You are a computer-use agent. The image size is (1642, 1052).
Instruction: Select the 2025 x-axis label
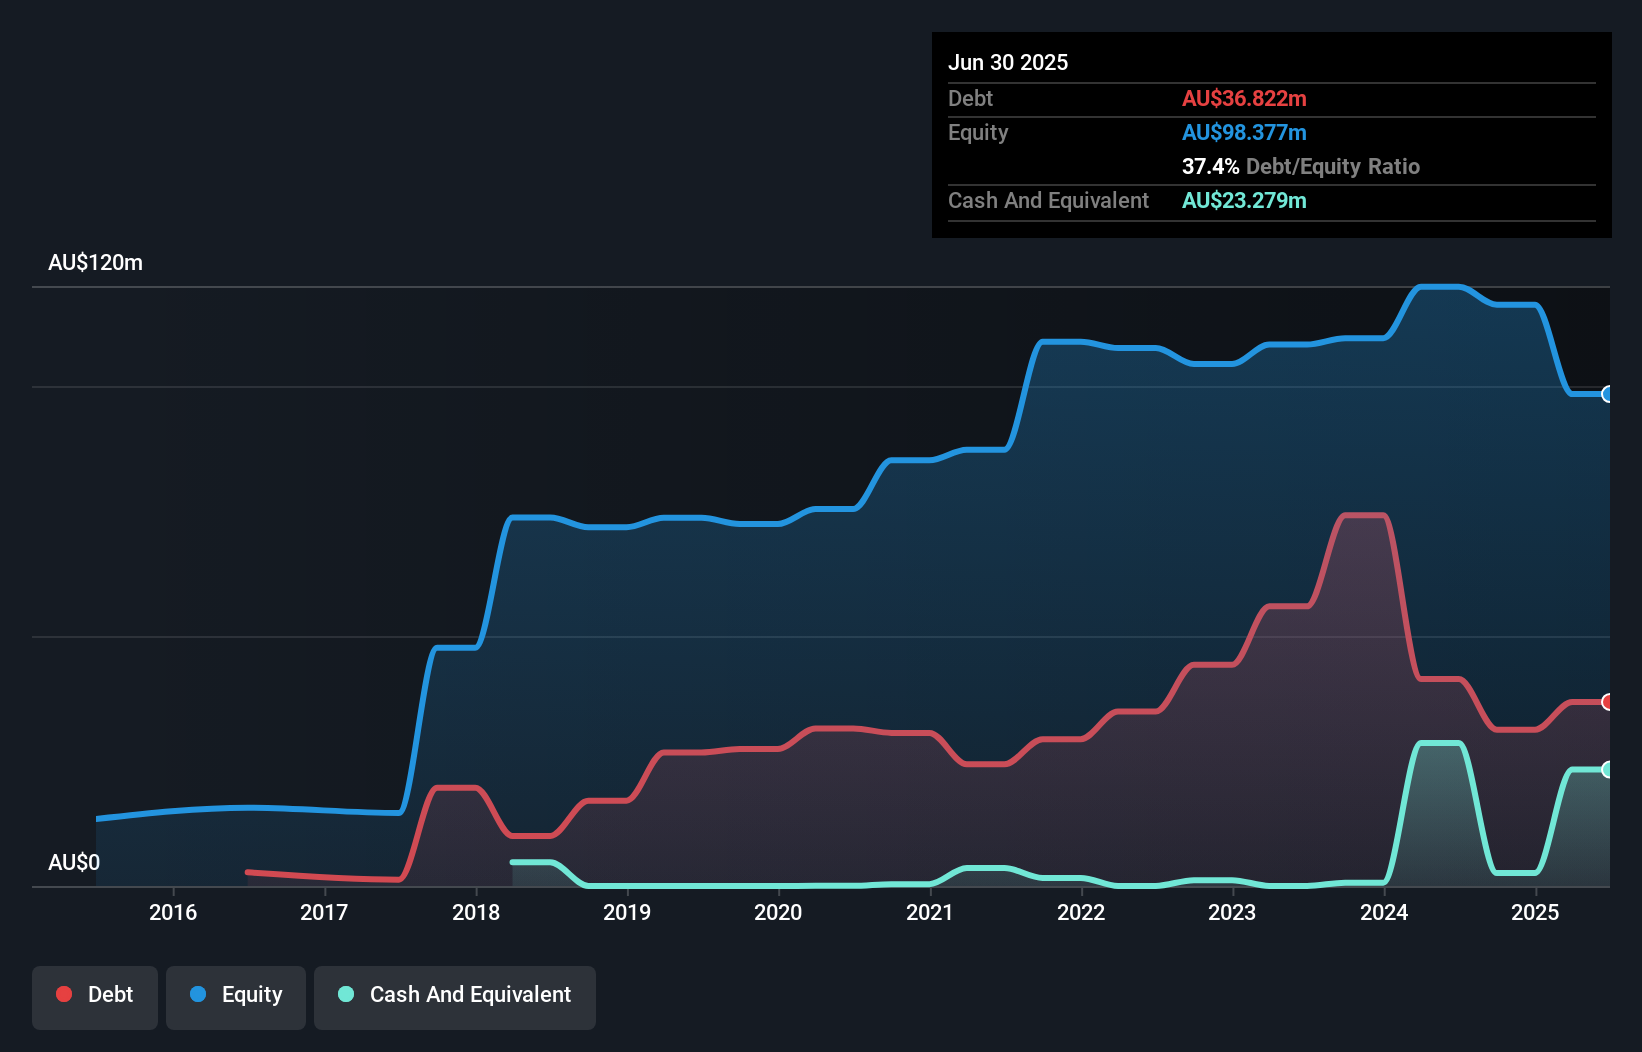pos(1535,912)
